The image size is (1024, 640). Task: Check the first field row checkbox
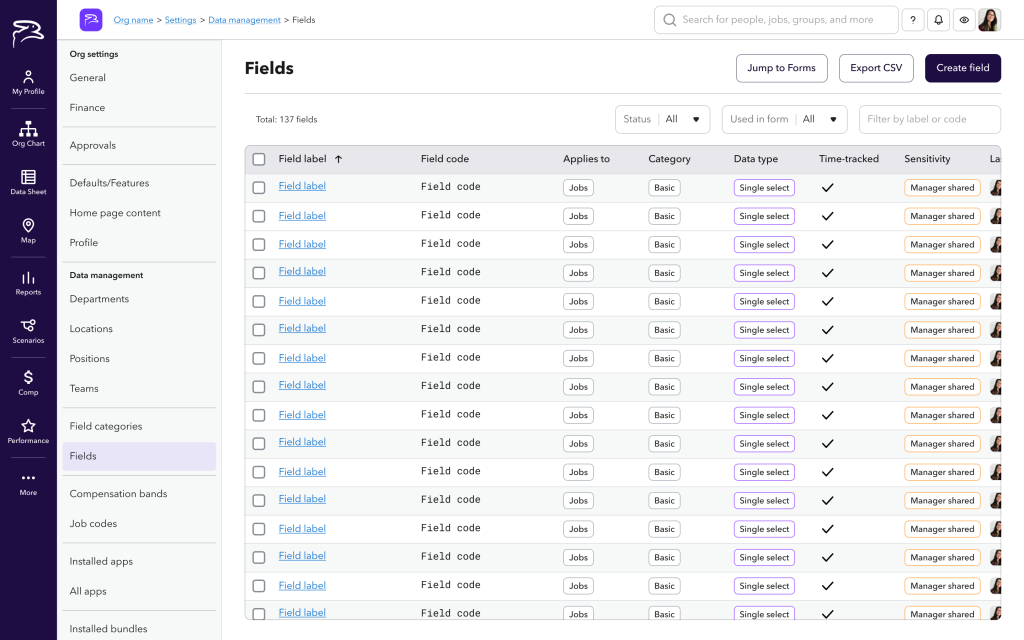point(259,187)
